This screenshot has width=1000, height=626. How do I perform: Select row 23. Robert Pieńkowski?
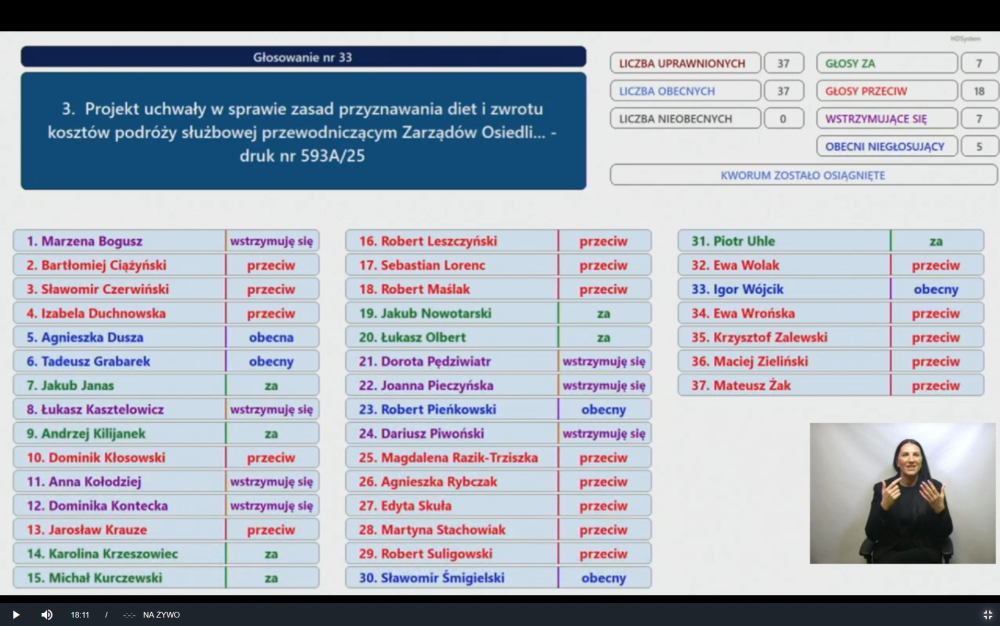(x=498, y=409)
